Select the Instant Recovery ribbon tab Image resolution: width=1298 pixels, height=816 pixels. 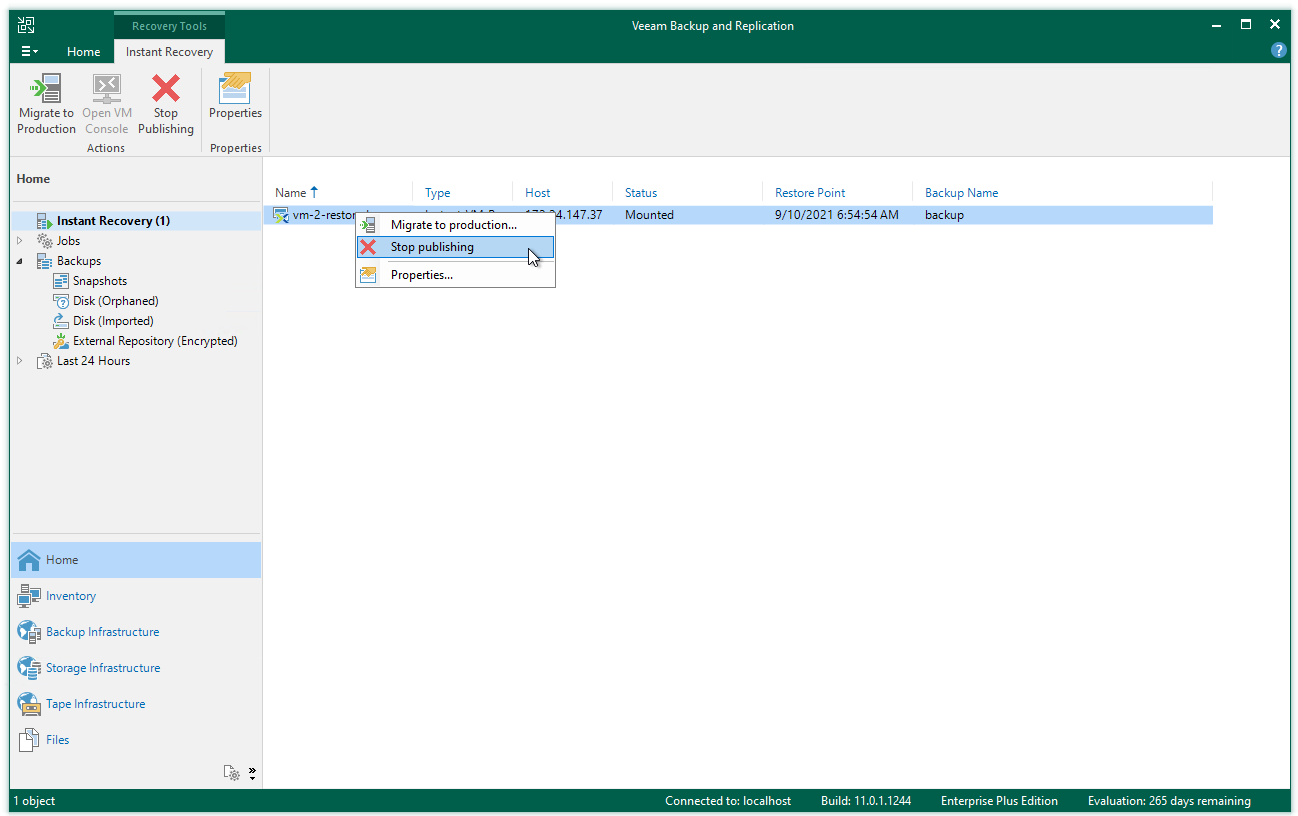pyautogui.click(x=169, y=52)
